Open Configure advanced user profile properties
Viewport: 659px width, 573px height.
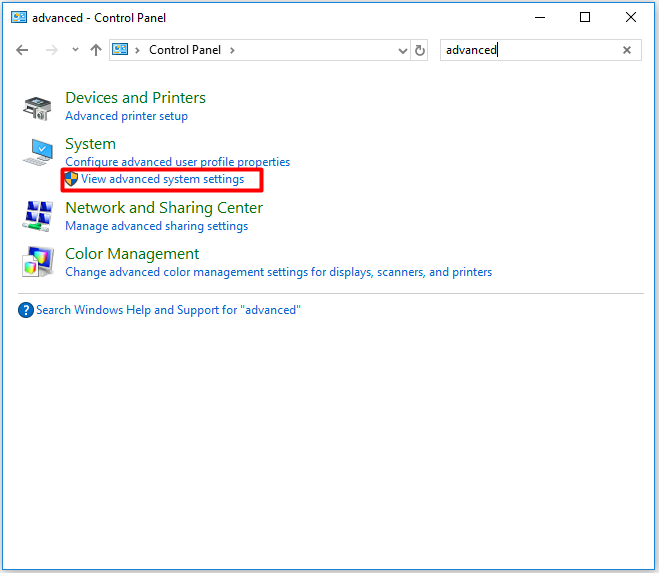[x=178, y=162]
